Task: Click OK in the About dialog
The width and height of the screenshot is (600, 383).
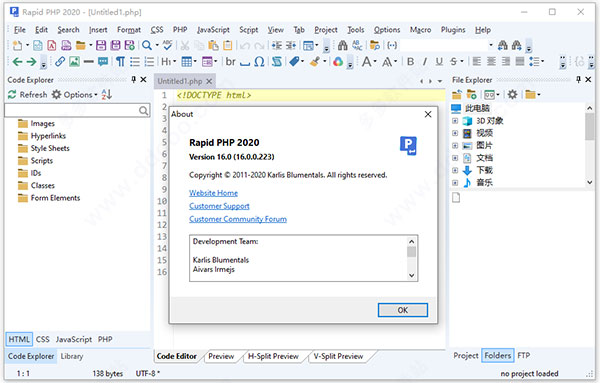Action: (403, 310)
